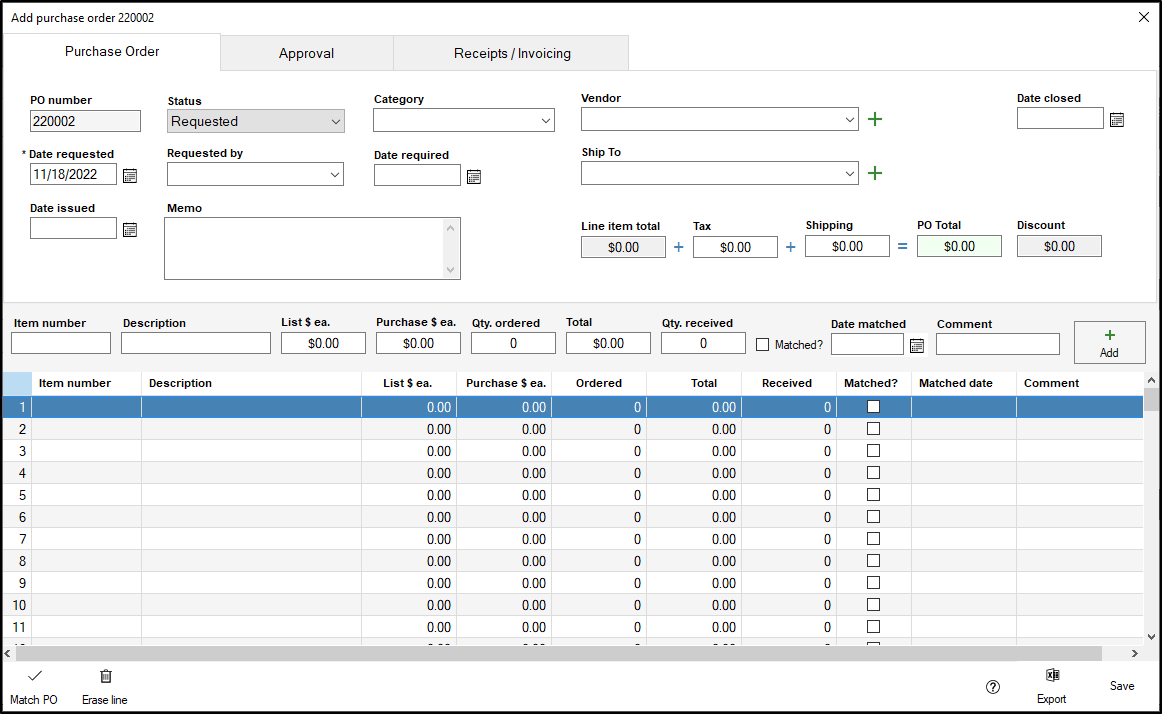This screenshot has width=1162, height=714.
Task: Open calendar picker for Date matched
Action: 917,346
